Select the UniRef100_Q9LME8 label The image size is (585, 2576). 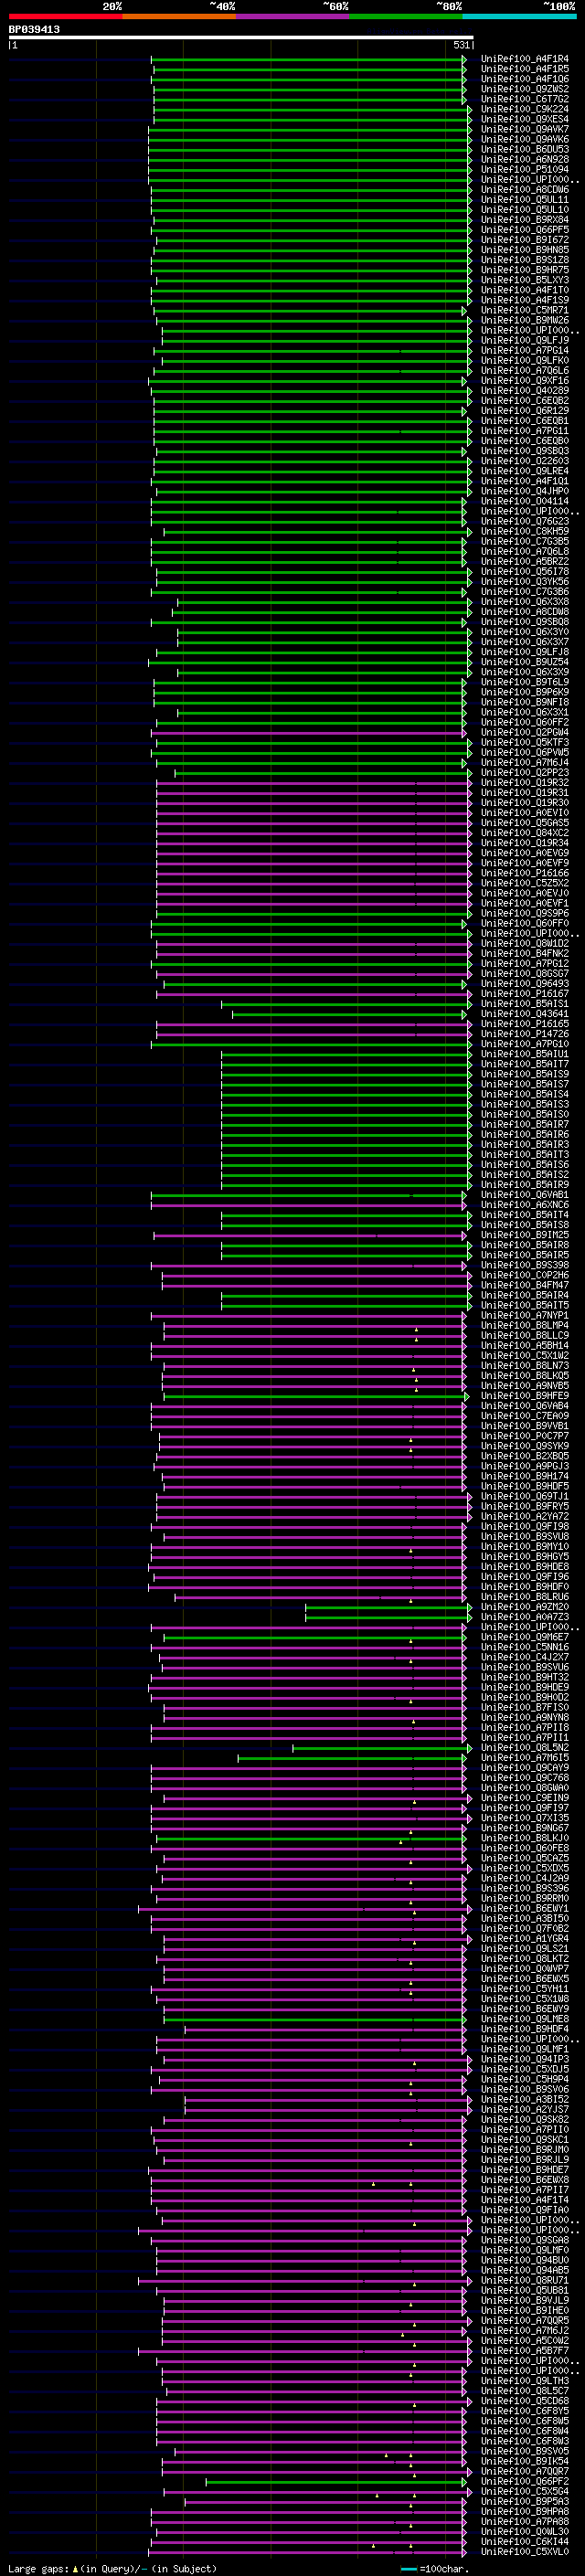525,2019
